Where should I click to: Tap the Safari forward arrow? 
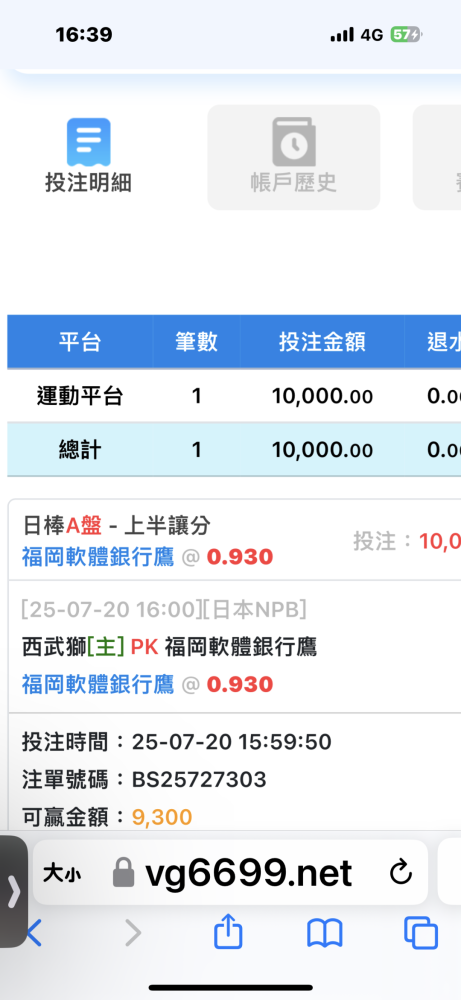(x=133, y=933)
